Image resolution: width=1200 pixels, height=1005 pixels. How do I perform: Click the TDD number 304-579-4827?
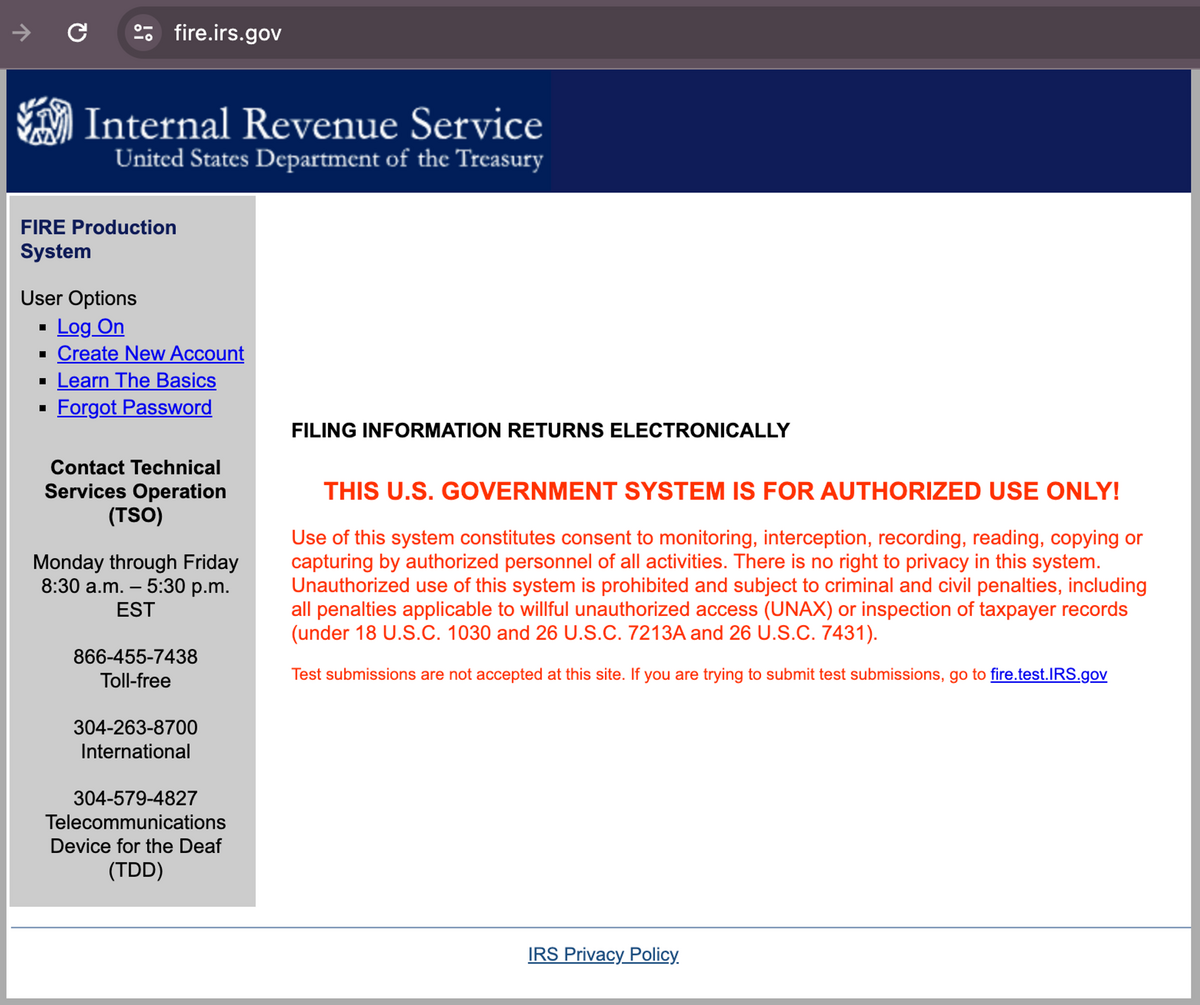[x=135, y=798]
